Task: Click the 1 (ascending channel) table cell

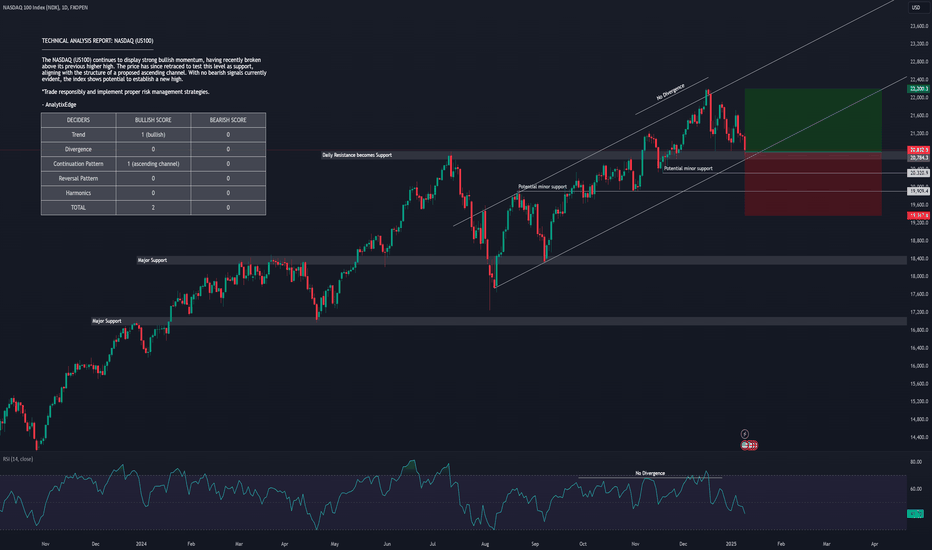Action: pyautogui.click(x=153, y=164)
